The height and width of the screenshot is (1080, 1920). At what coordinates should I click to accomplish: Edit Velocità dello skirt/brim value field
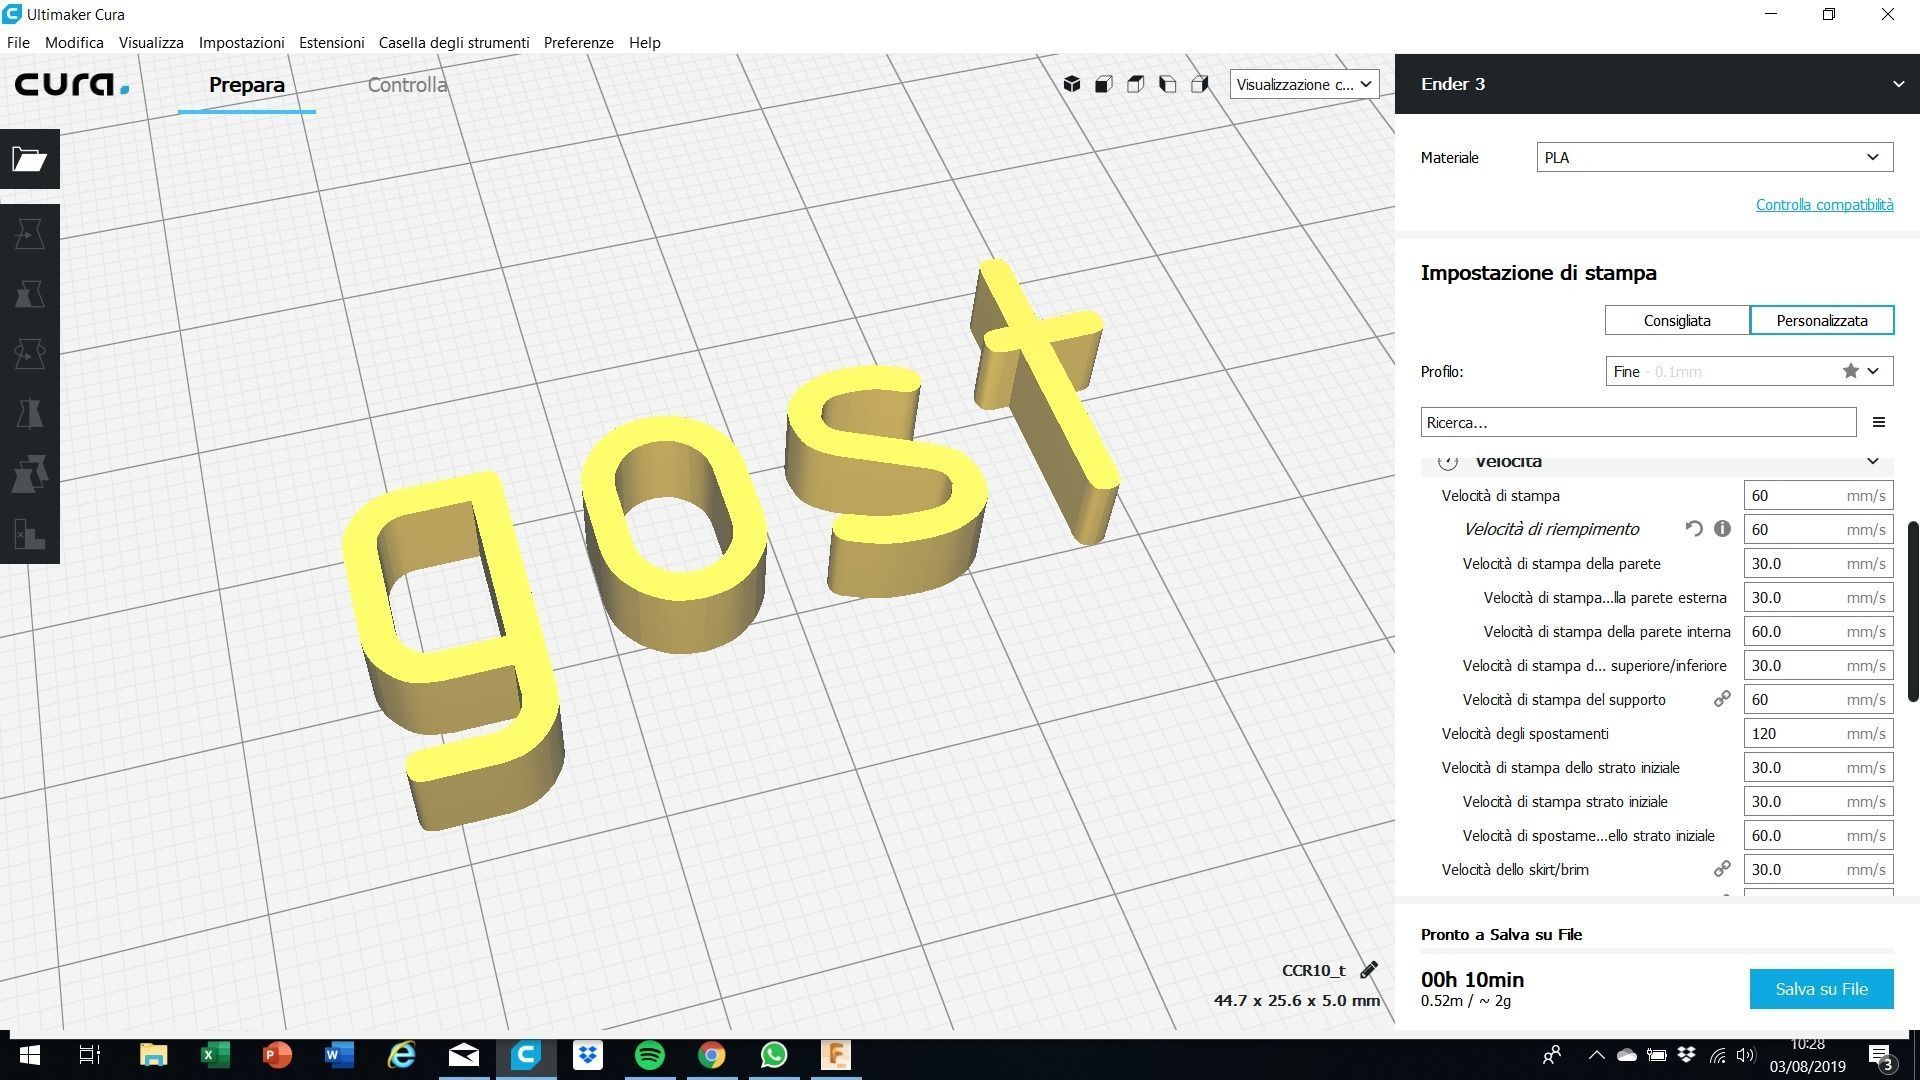pyautogui.click(x=1817, y=870)
